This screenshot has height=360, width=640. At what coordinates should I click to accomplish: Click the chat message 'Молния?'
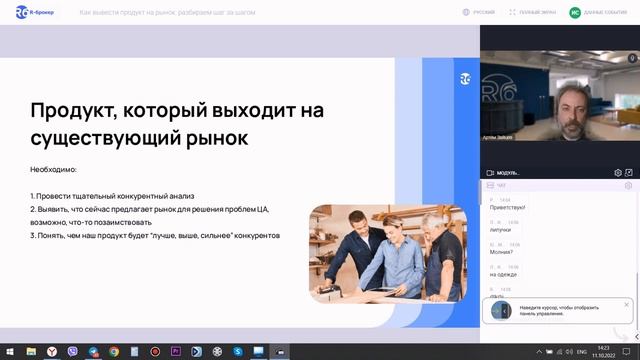(501, 252)
